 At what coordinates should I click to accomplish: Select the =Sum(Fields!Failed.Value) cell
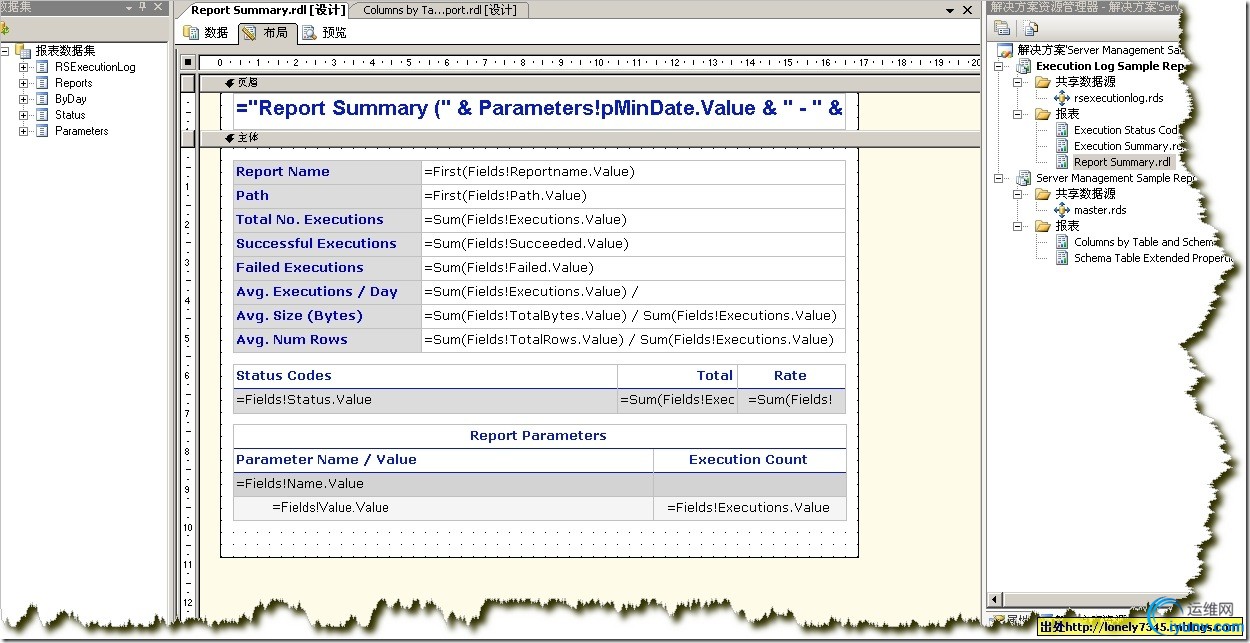pyautogui.click(x=633, y=268)
